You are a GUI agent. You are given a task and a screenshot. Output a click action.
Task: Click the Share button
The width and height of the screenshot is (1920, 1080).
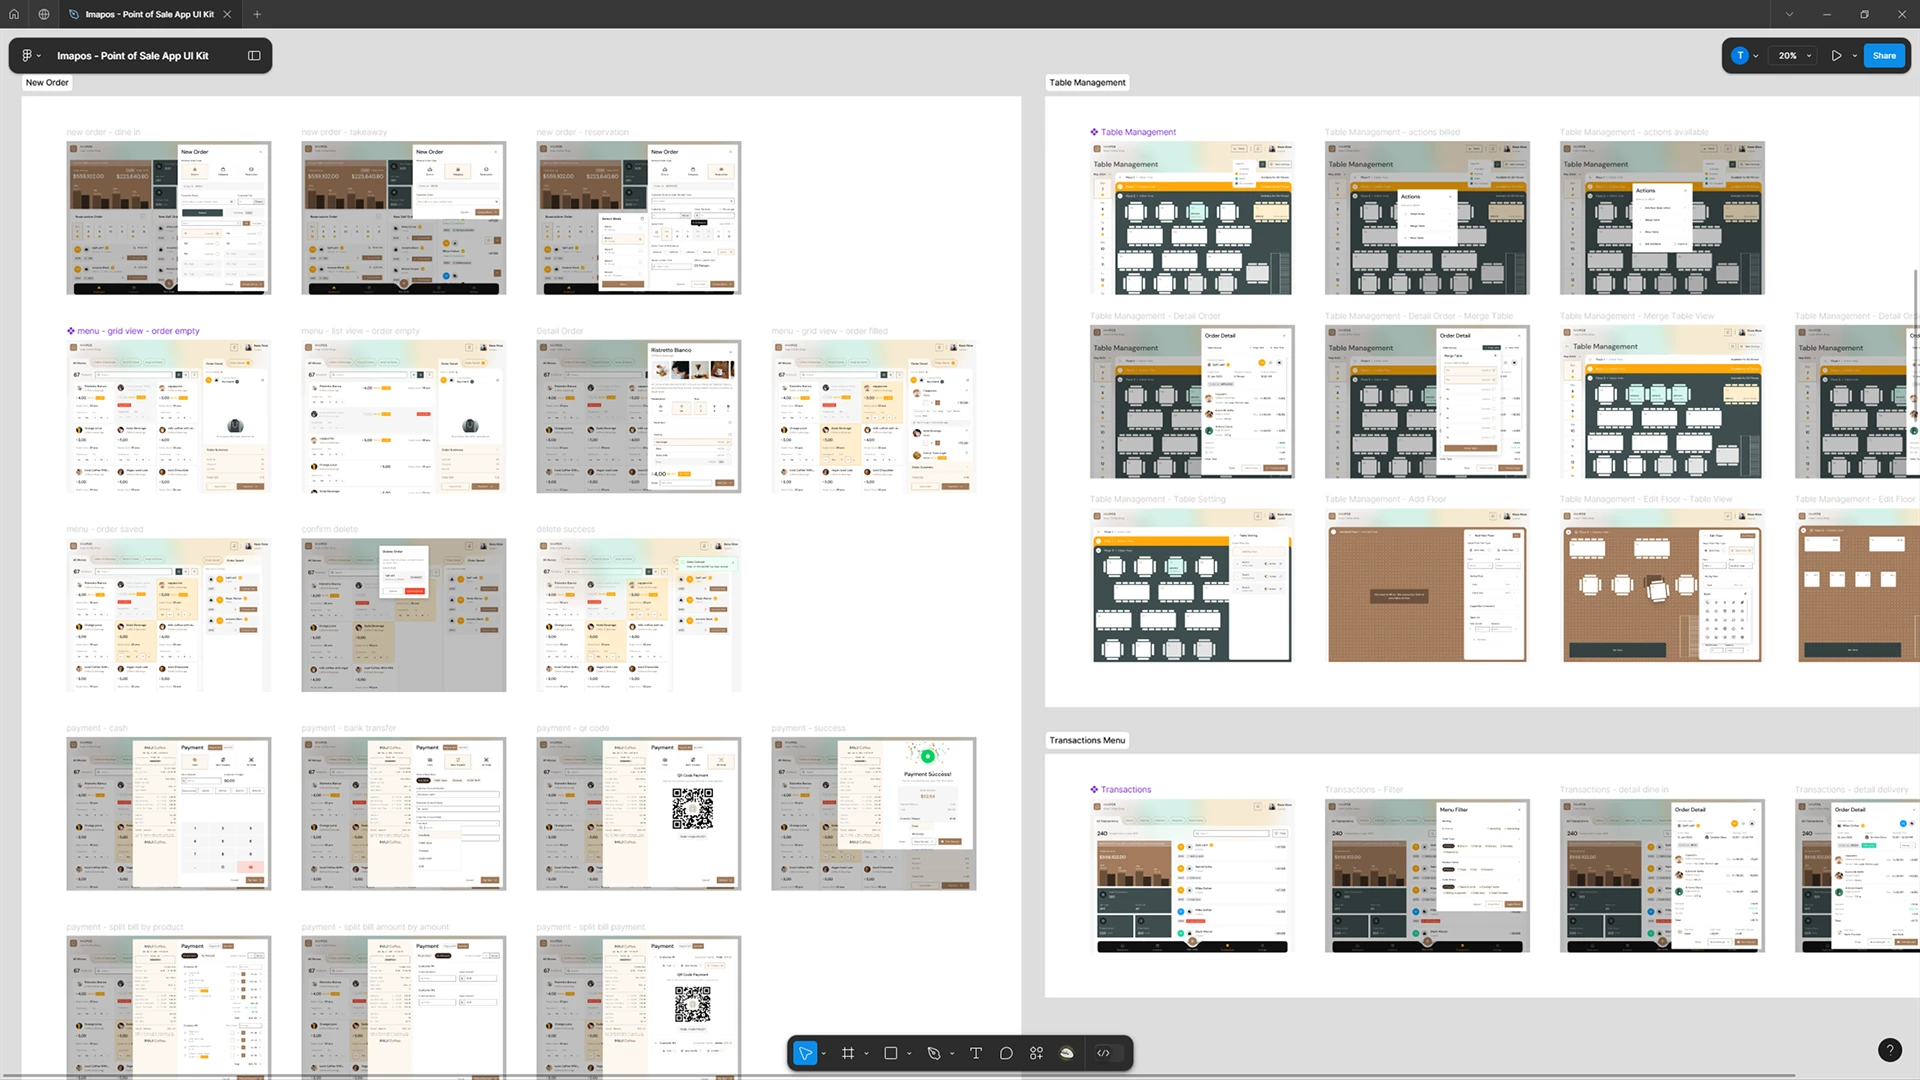coord(1884,55)
